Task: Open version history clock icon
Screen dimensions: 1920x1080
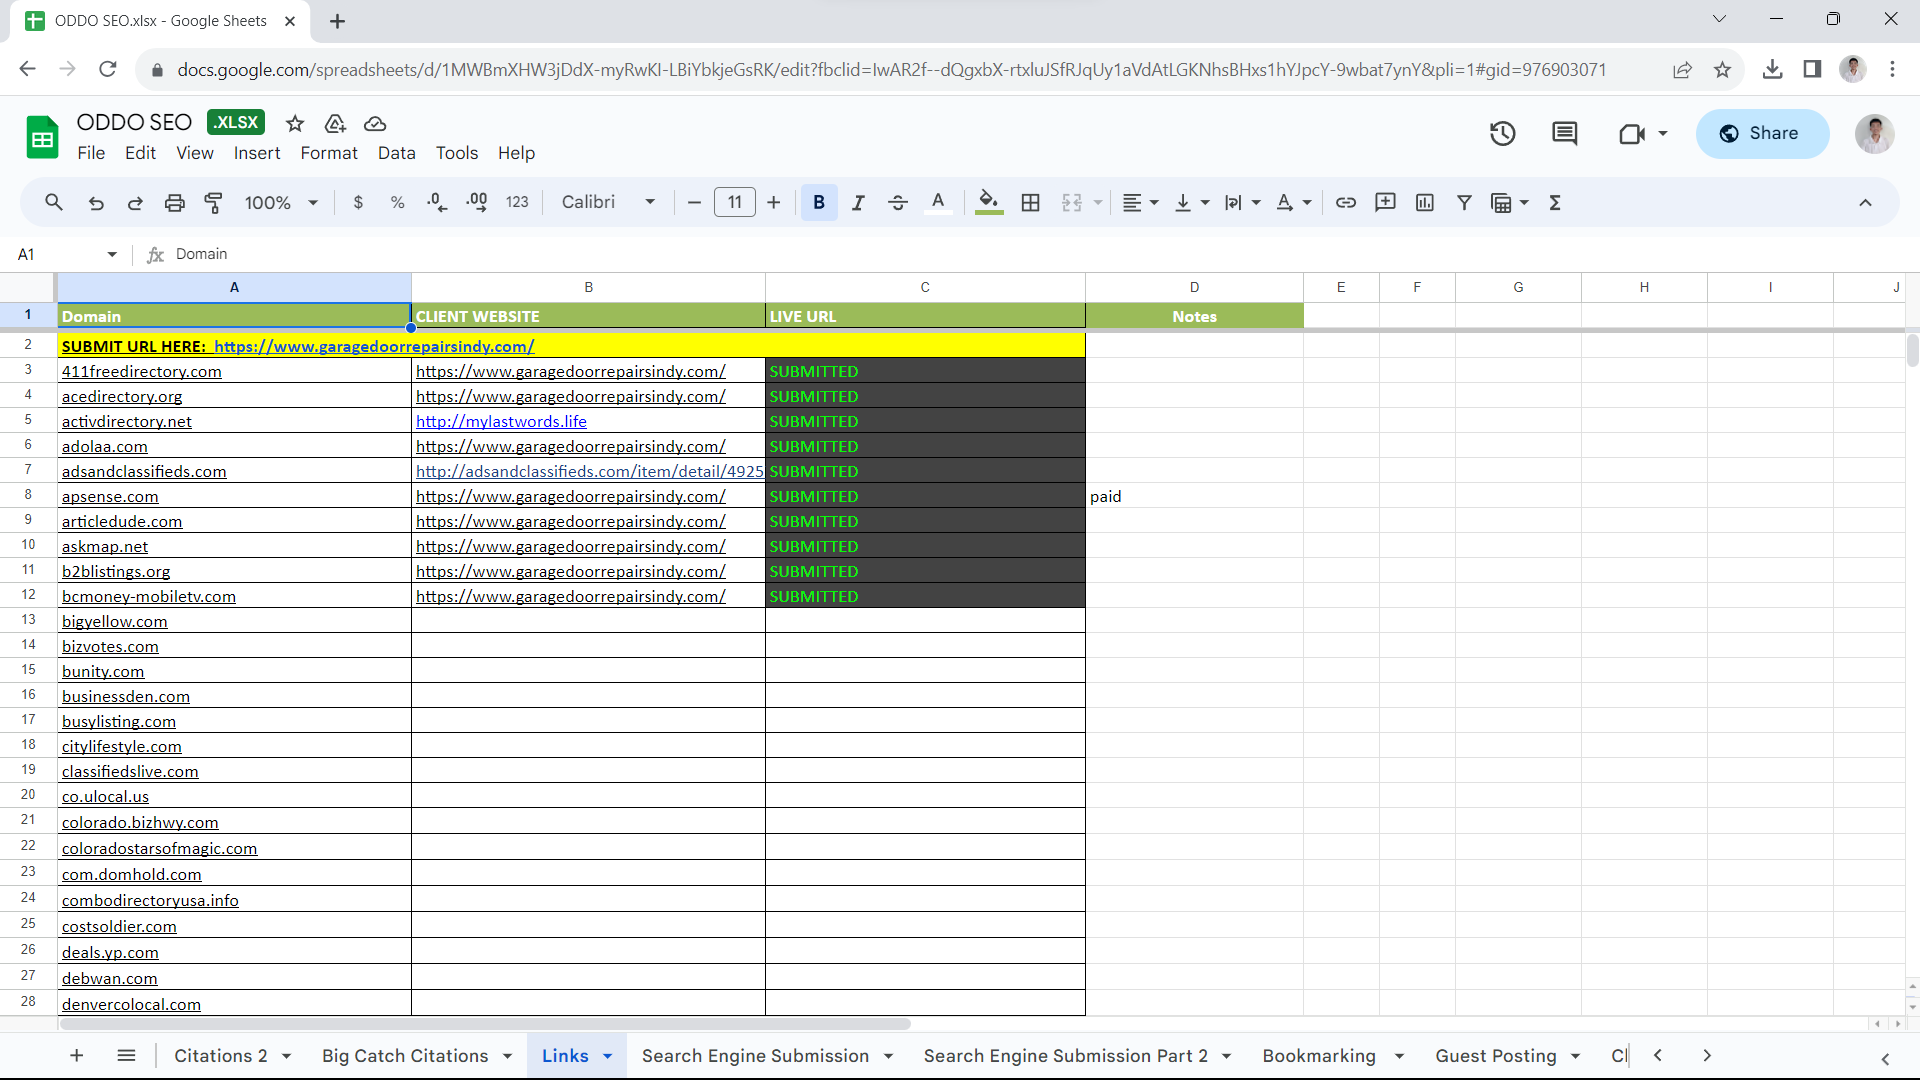Action: click(x=1502, y=133)
